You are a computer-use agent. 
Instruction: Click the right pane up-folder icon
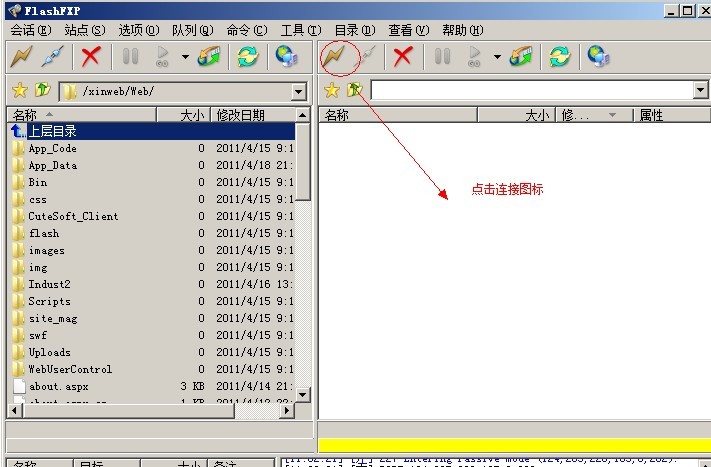click(x=354, y=90)
